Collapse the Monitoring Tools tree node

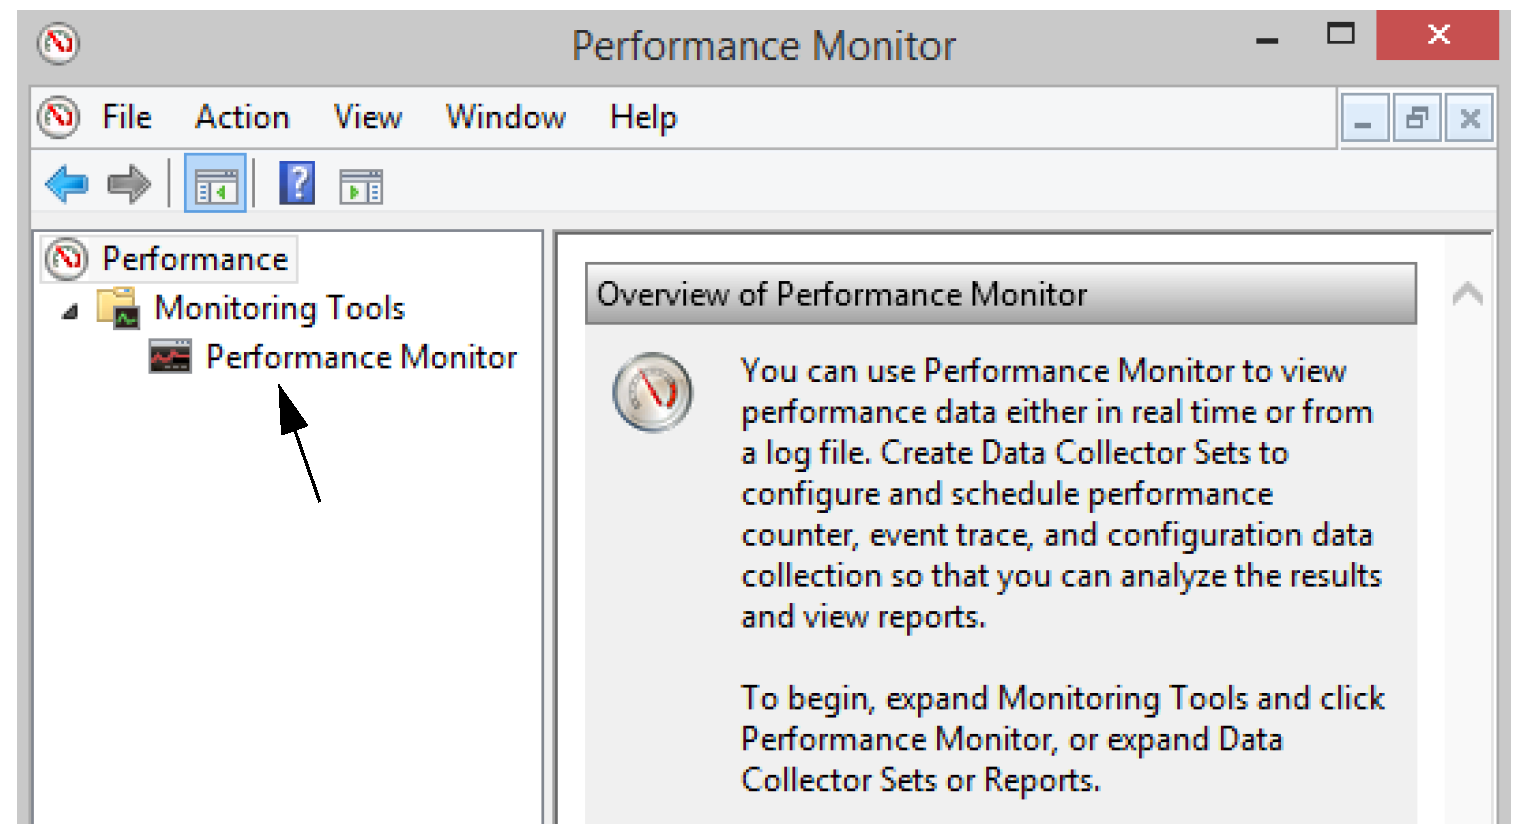69,312
